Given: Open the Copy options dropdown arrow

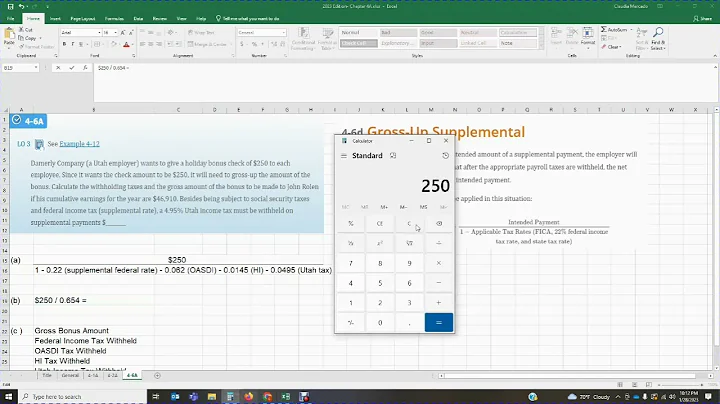Looking at the screenshot, I should pos(40,39).
